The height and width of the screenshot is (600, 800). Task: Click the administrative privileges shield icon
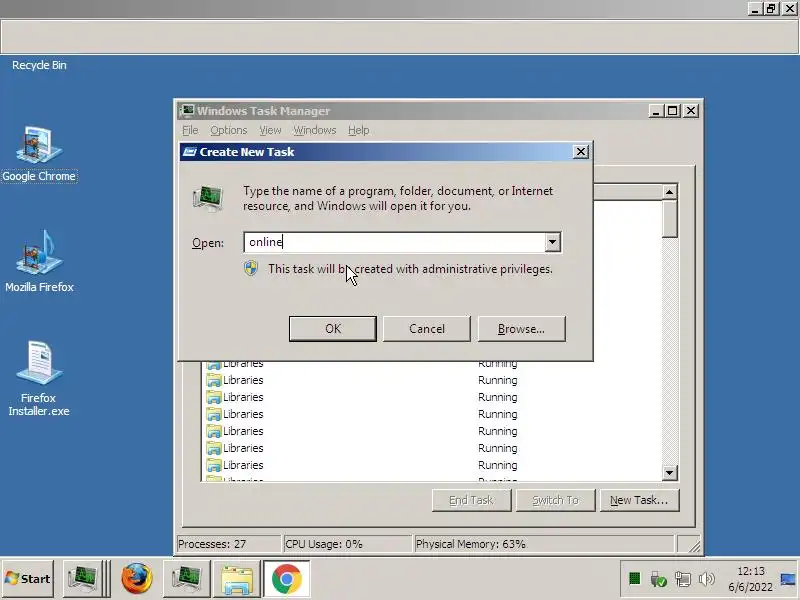pos(251,268)
